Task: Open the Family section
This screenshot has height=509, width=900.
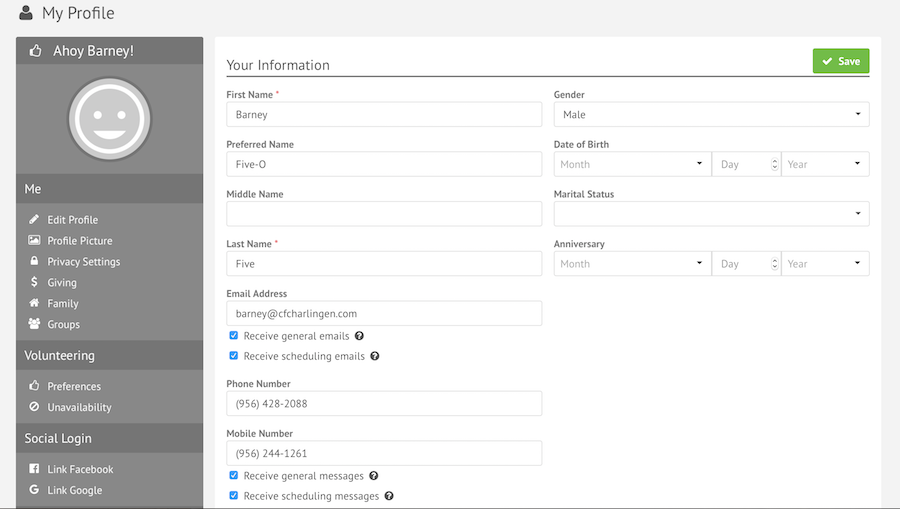Action: click(63, 303)
